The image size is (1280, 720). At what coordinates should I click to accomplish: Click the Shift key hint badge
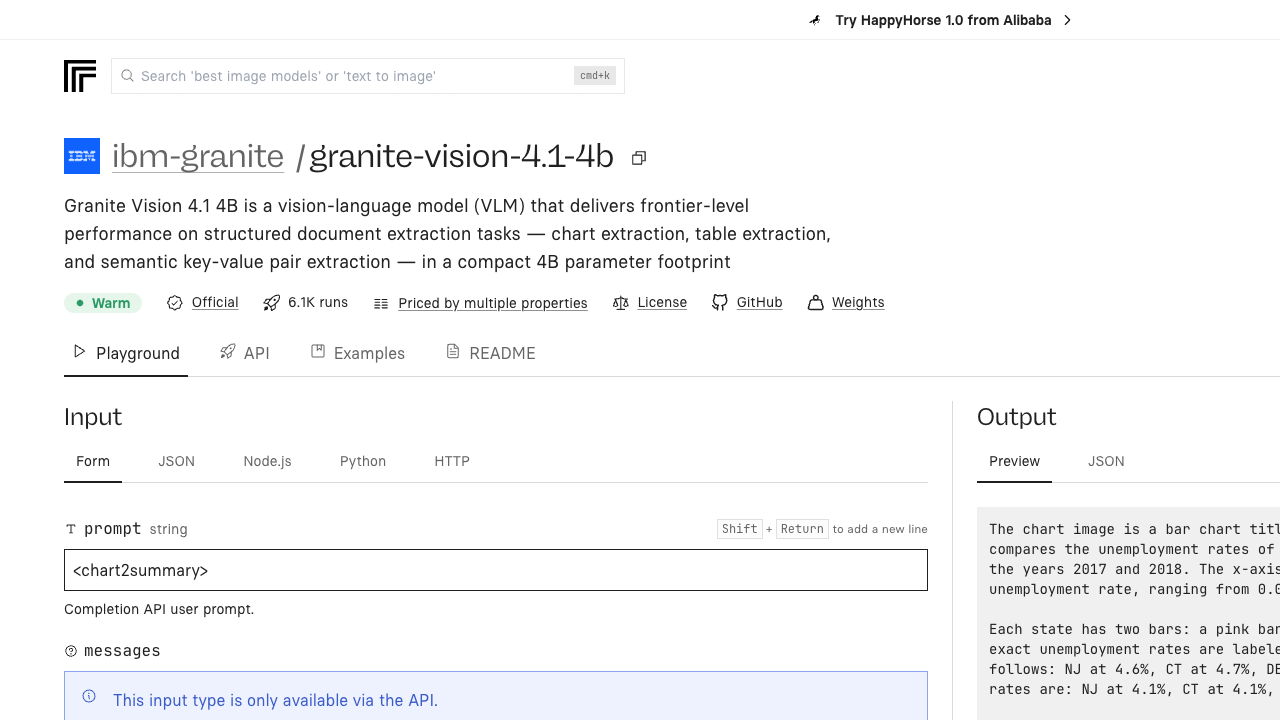[x=740, y=529]
